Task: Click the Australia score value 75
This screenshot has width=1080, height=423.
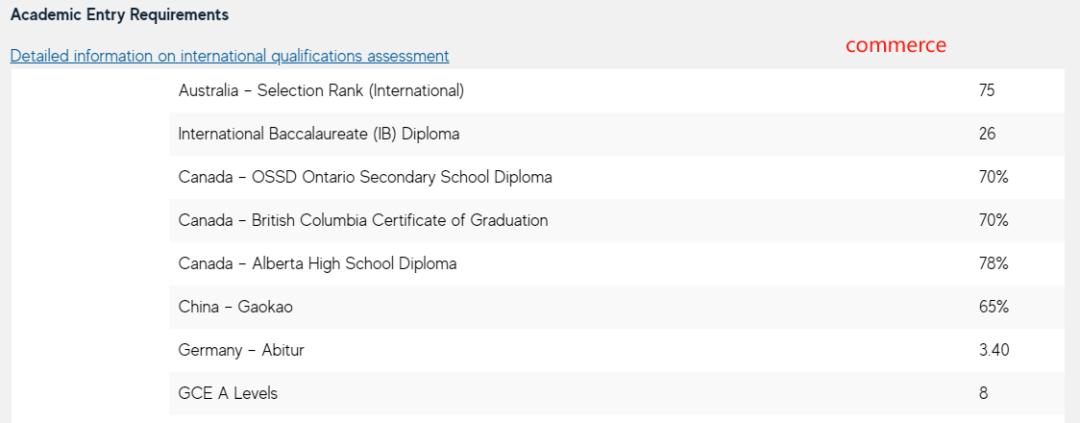Action: [986, 90]
